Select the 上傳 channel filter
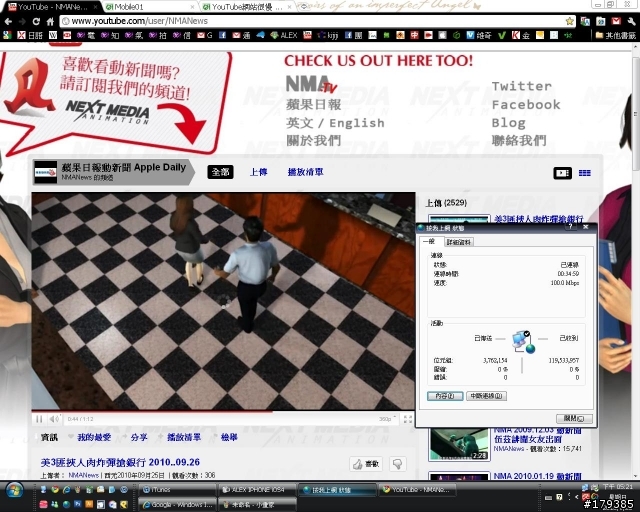The height and width of the screenshot is (512, 640). click(x=259, y=172)
